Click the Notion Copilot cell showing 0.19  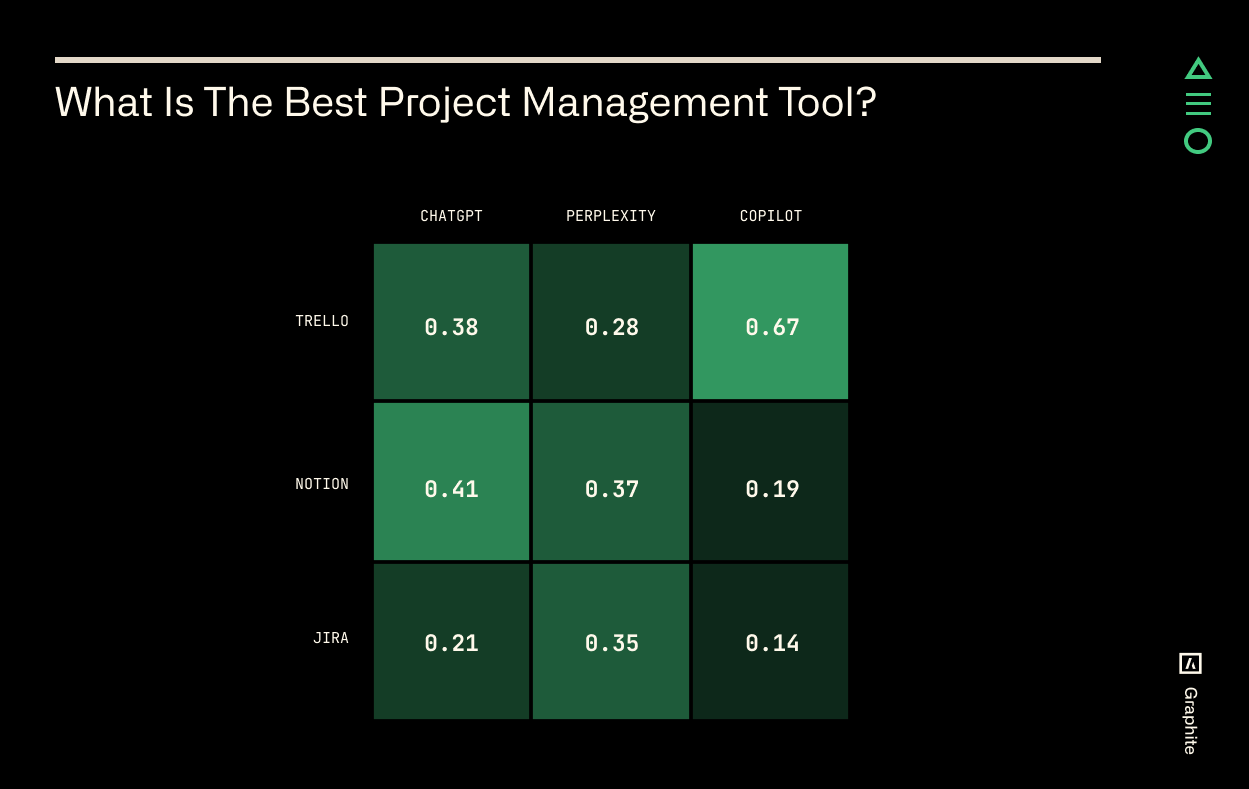coord(770,481)
